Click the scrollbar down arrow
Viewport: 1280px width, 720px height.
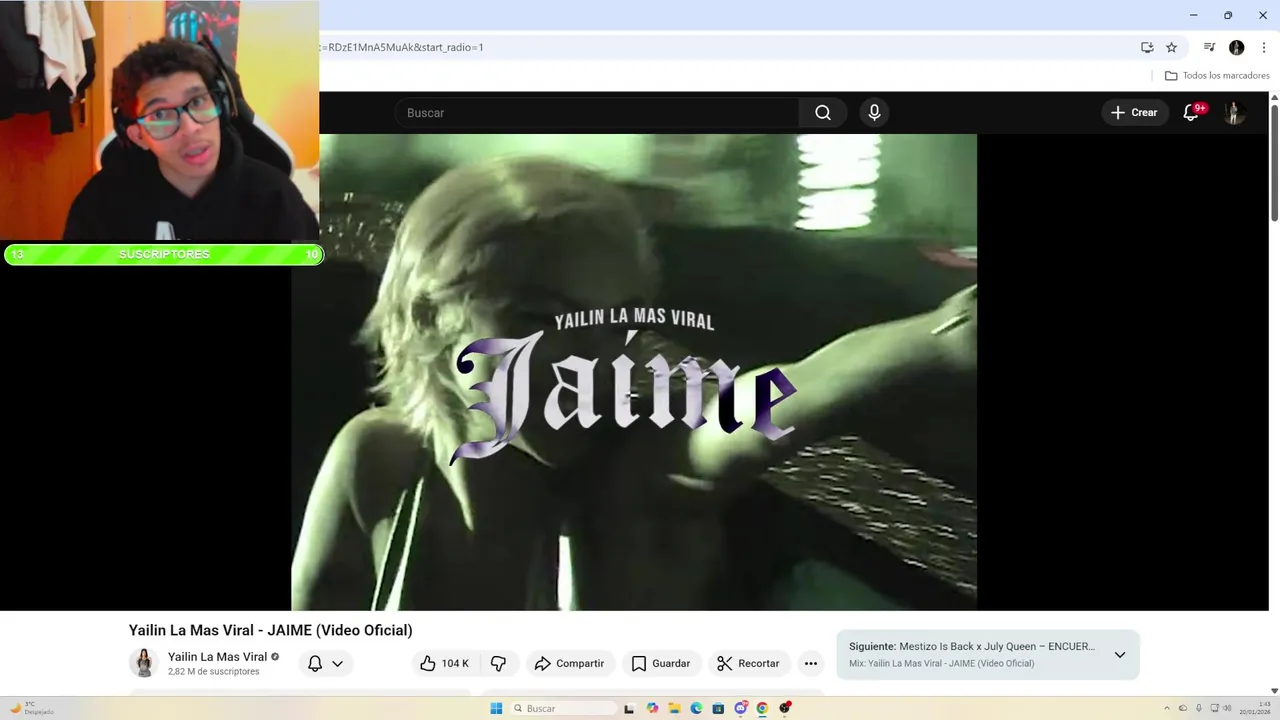[x=1274, y=690]
